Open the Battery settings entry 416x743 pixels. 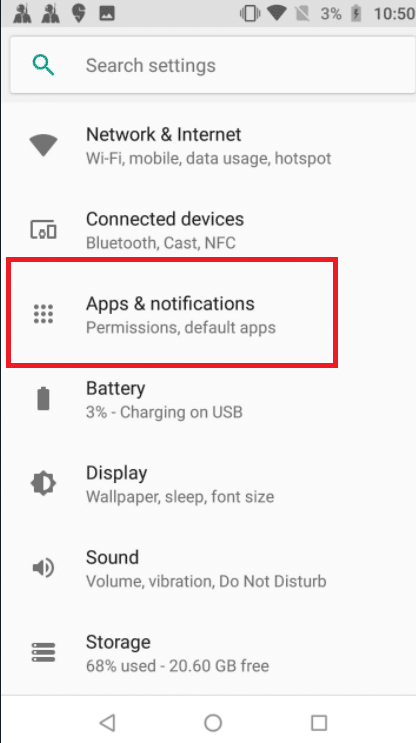(208, 399)
